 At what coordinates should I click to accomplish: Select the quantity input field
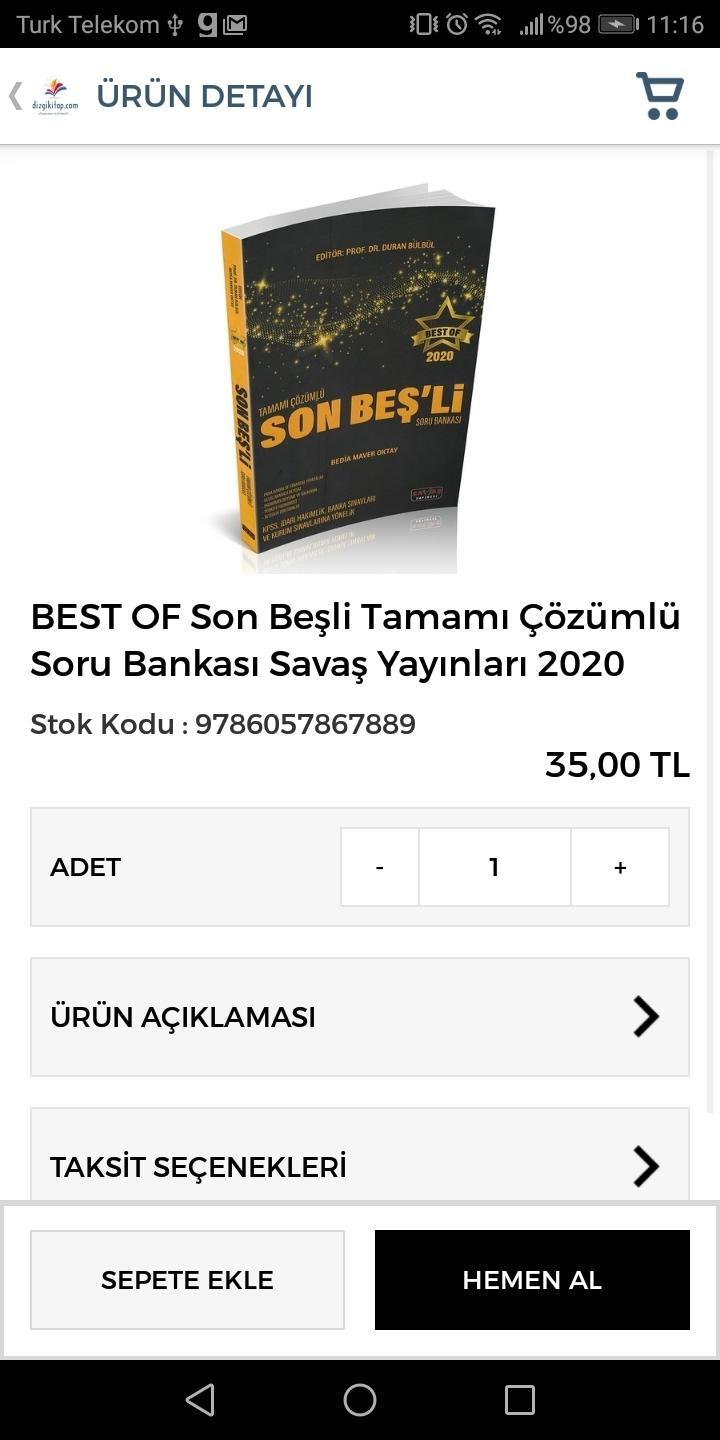tap(495, 867)
